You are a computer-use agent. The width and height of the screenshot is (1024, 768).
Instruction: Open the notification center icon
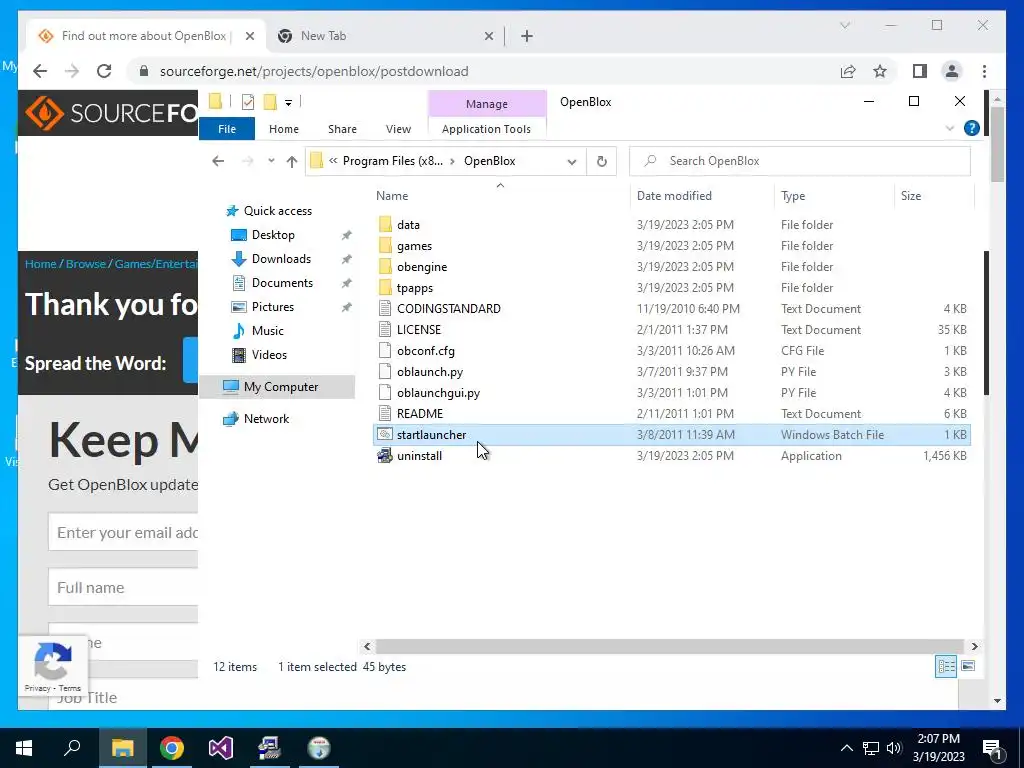[992, 749]
